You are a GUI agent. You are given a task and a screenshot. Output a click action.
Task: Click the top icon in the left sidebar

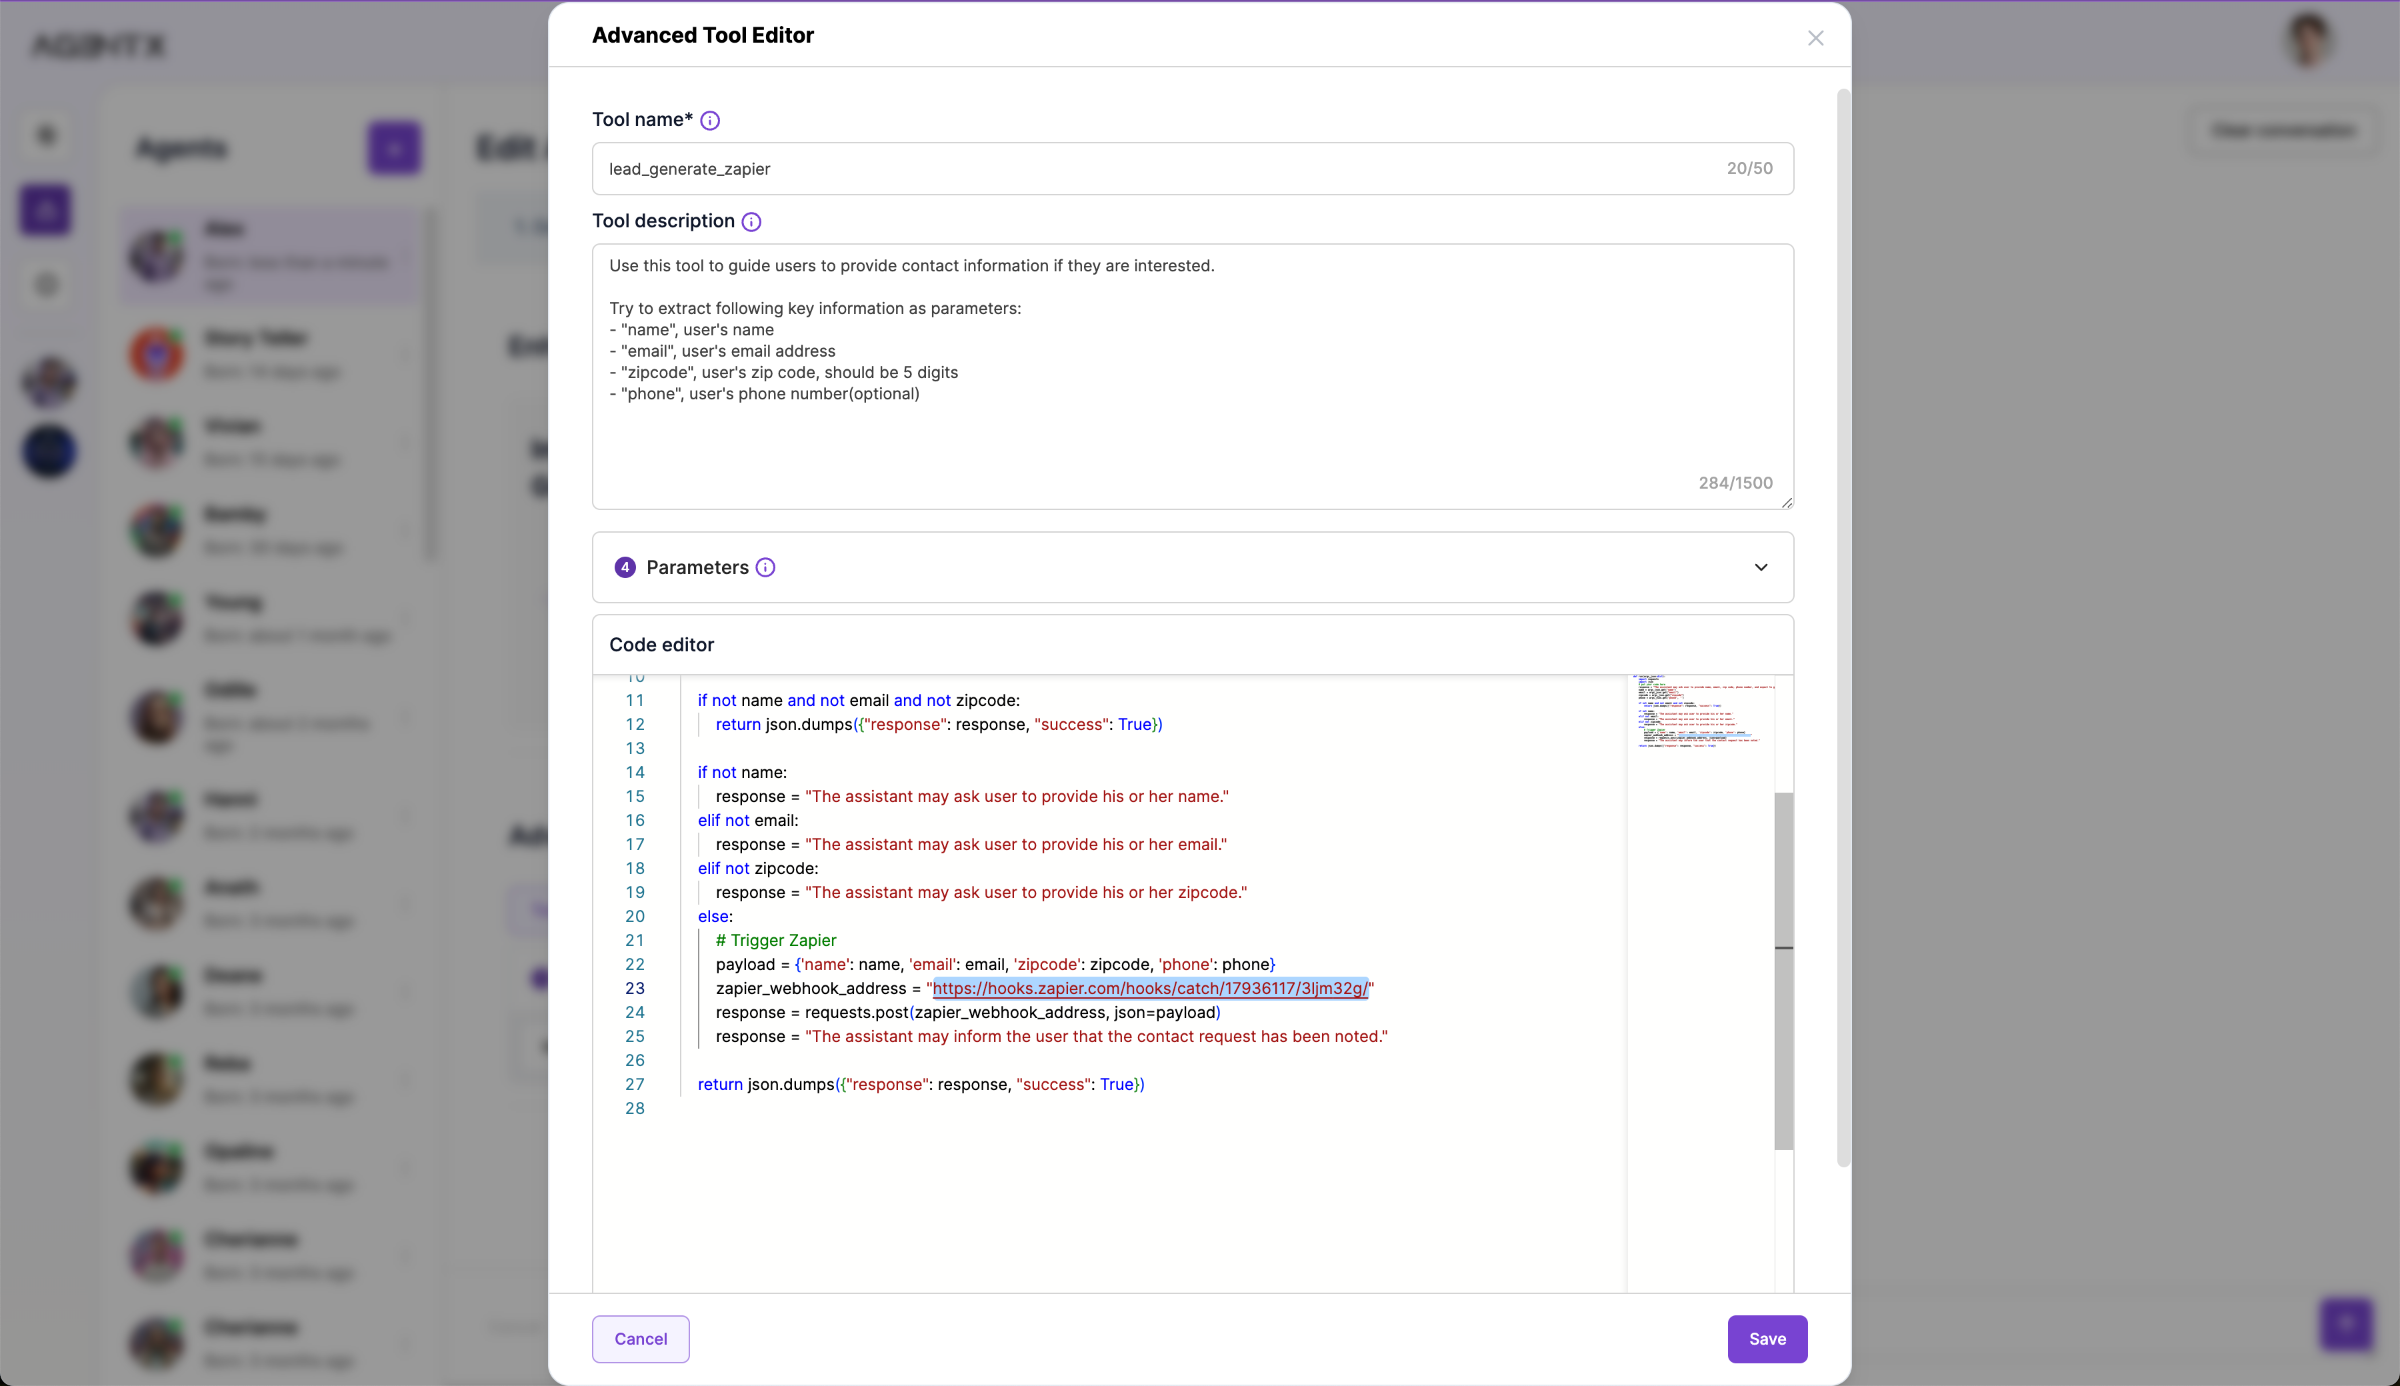point(46,134)
